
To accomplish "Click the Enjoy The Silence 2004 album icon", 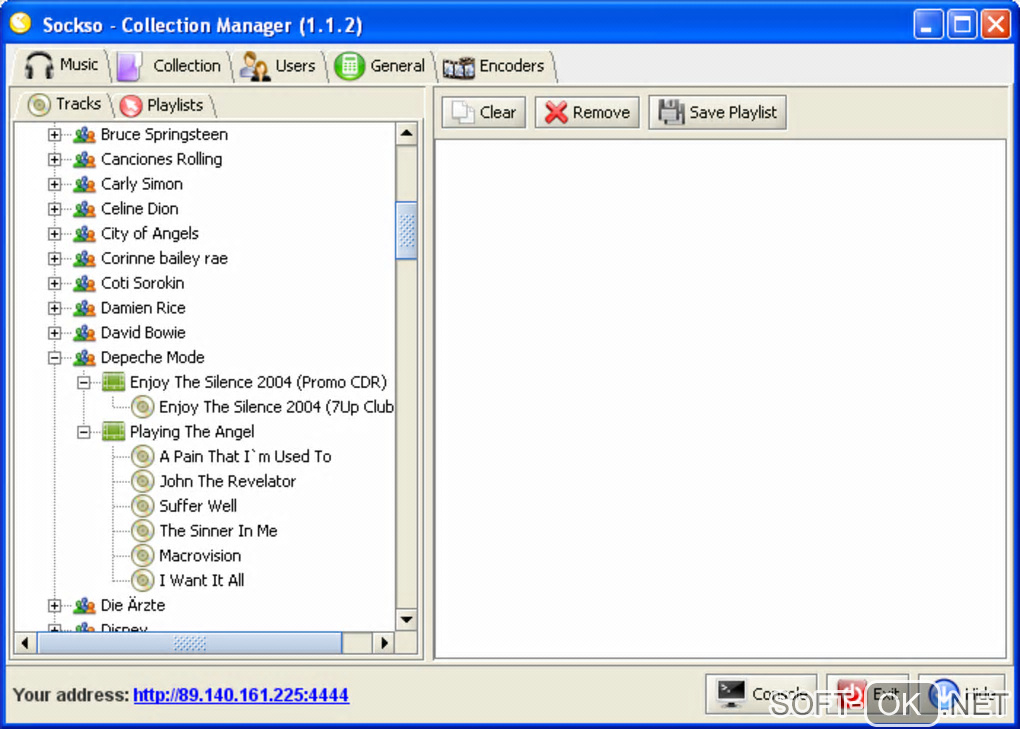I will [113, 382].
